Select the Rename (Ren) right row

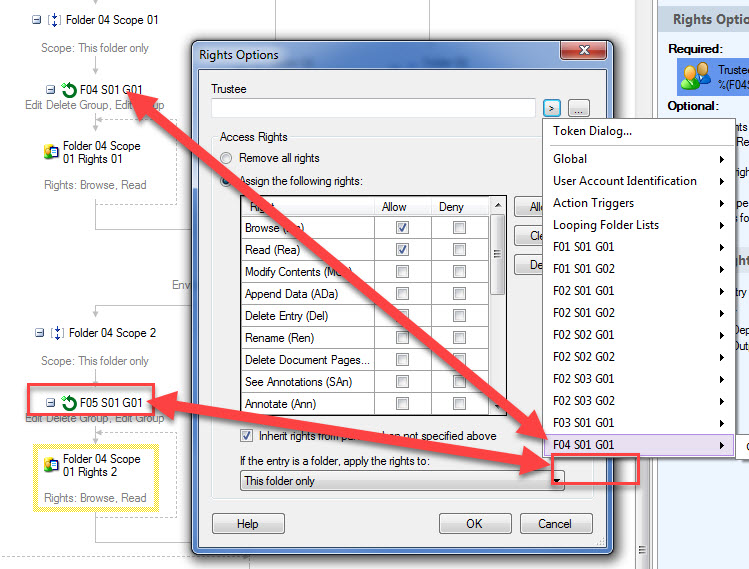point(365,338)
